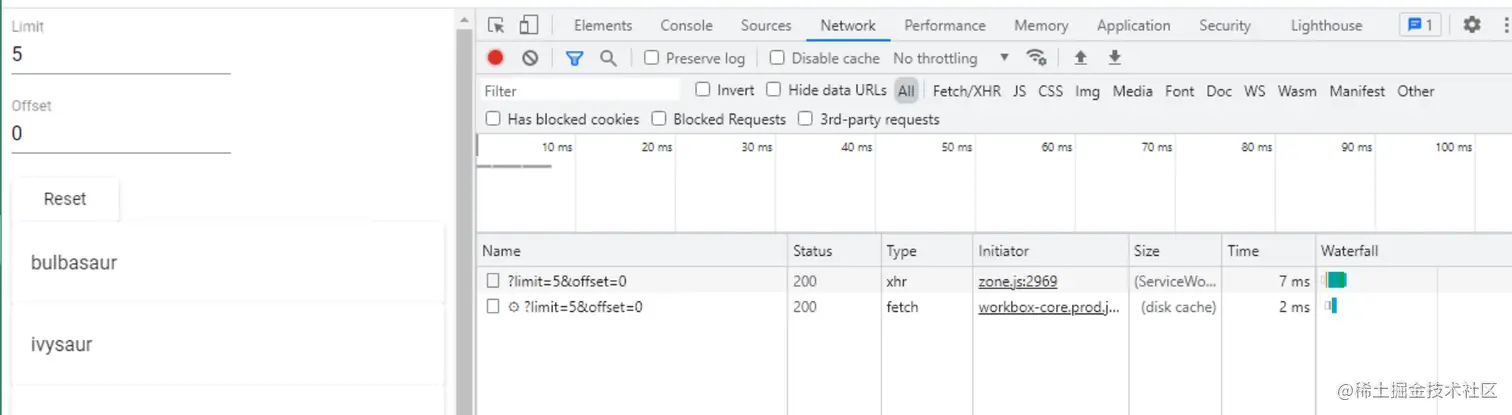Click the inspect element picker icon
The image size is (1512, 415).
[497, 26]
